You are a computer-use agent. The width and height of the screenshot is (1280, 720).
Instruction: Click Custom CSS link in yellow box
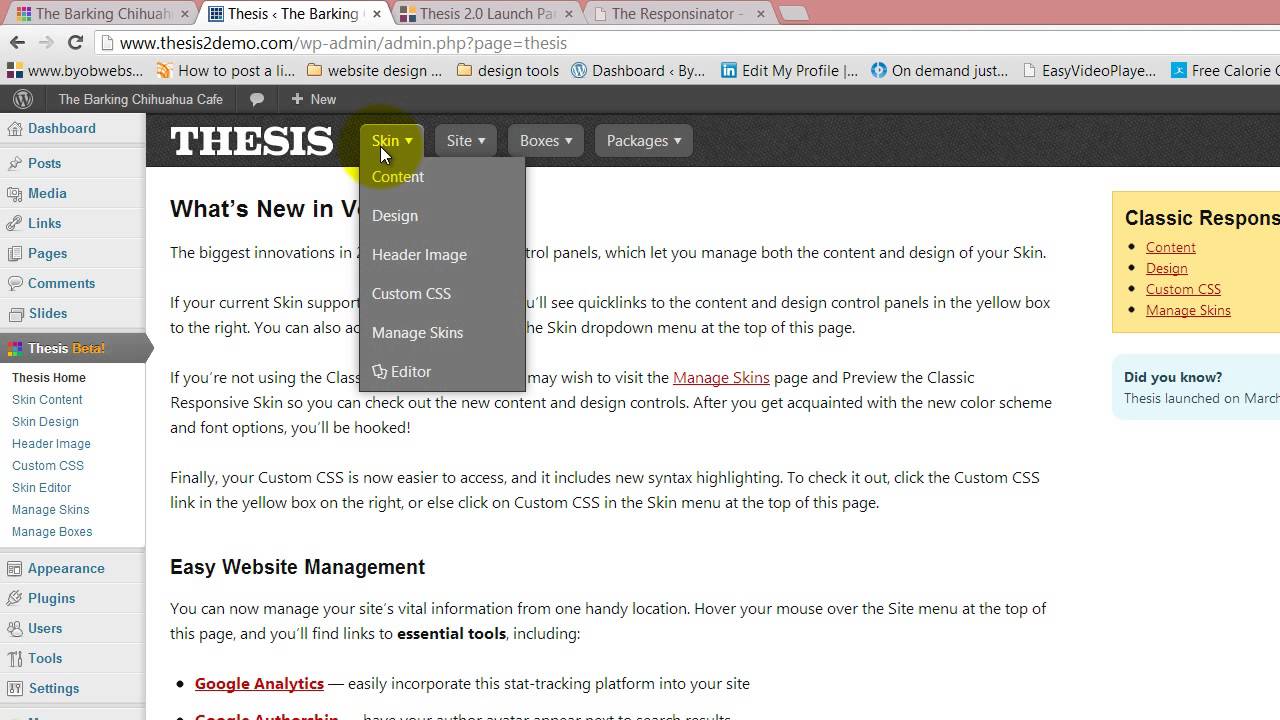pyautogui.click(x=1183, y=289)
